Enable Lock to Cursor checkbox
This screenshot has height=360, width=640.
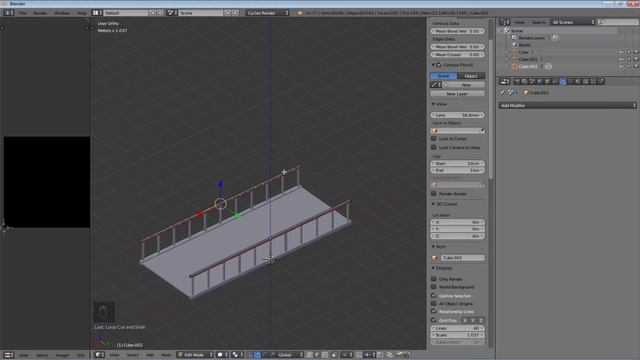coord(434,138)
